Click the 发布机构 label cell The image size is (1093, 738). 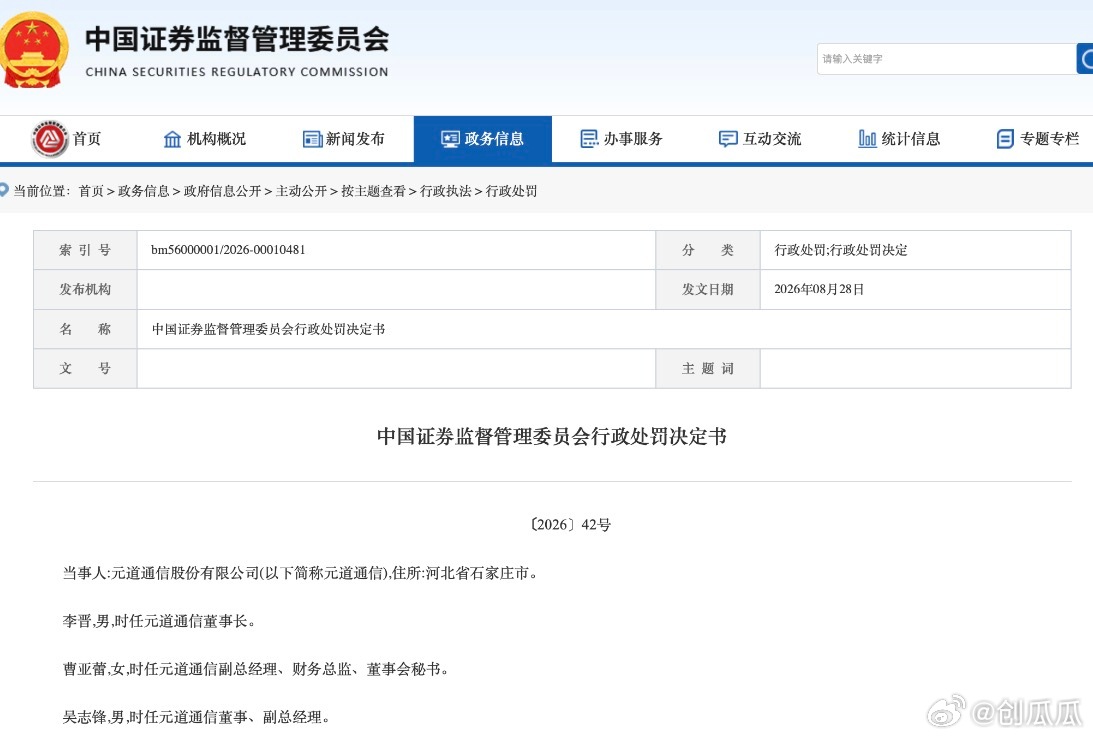pos(85,289)
